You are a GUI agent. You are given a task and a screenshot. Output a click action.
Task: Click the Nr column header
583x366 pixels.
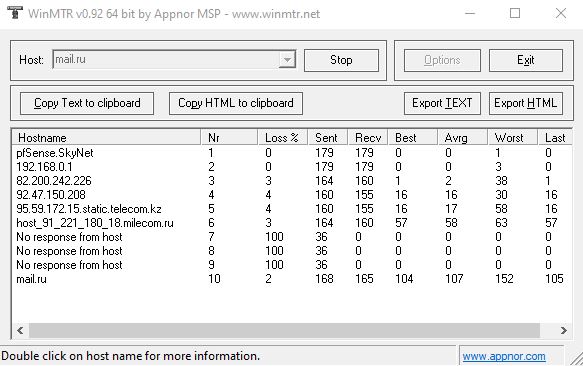(x=229, y=138)
